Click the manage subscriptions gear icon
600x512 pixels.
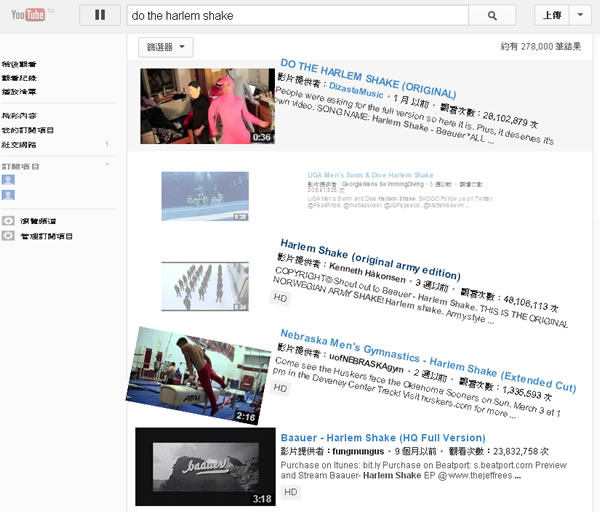point(8,236)
